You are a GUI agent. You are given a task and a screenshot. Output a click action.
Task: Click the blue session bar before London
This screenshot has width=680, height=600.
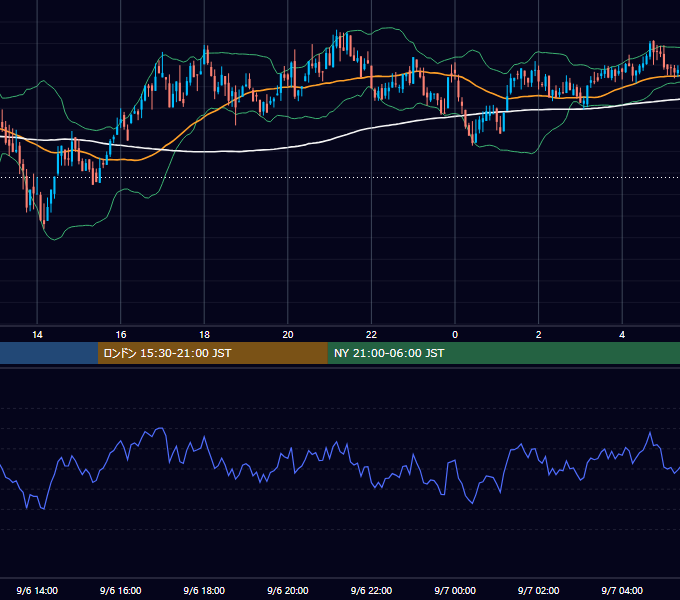(49, 353)
